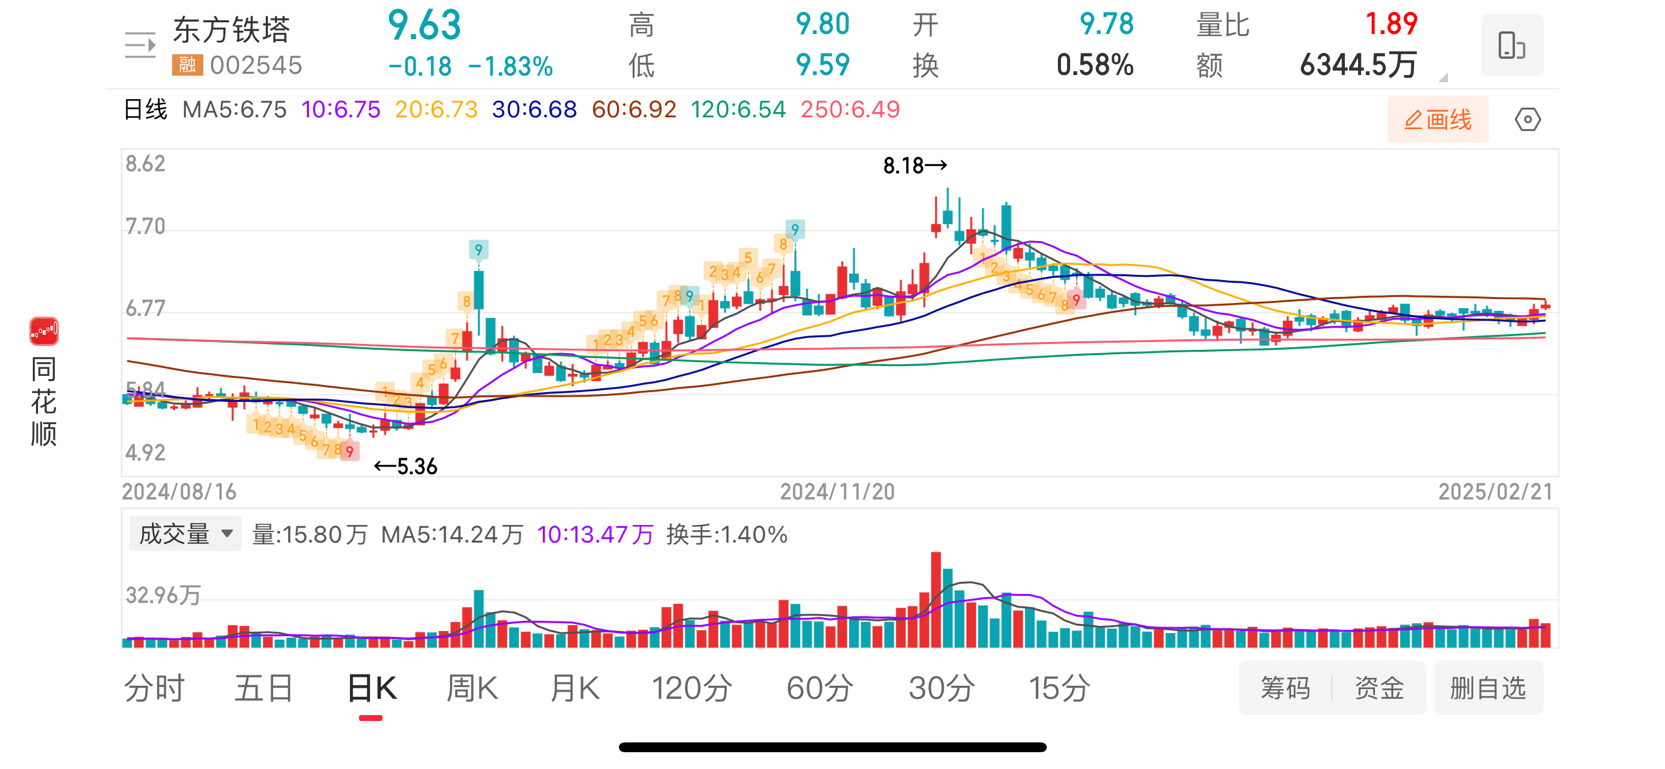Tap the 2025/02/21 end date label
The height and width of the screenshot is (769, 1665).
1495,492
